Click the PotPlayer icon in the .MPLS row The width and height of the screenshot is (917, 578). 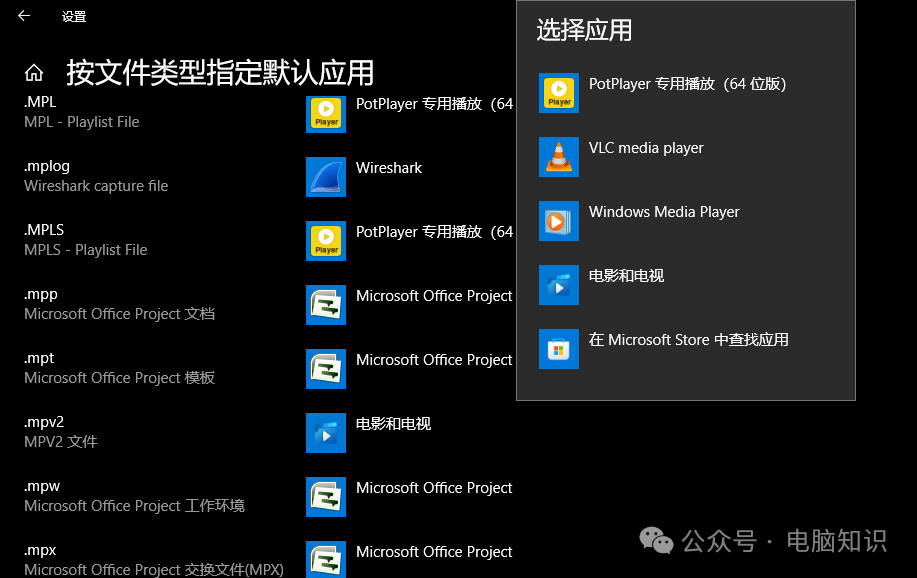point(326,241)
